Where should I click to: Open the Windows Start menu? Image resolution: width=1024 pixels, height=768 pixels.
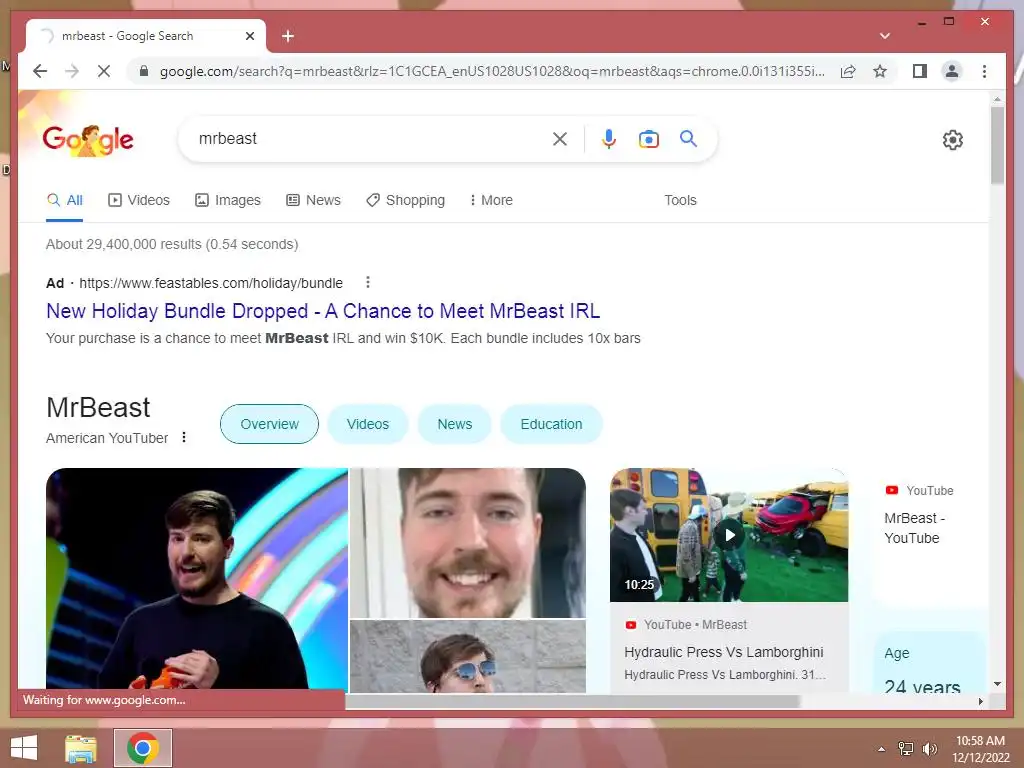click(x=24, y=748)
